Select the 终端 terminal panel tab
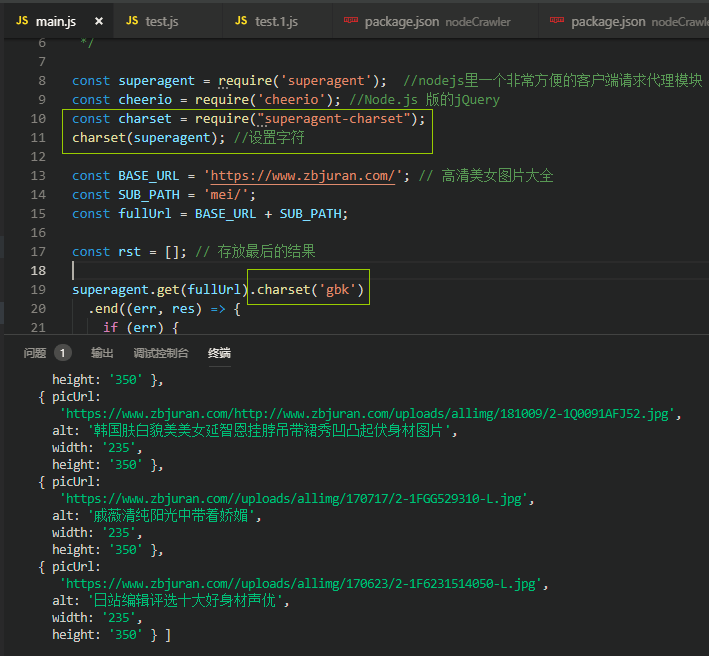This screenshot has height=656, width=709. point(219,353)
